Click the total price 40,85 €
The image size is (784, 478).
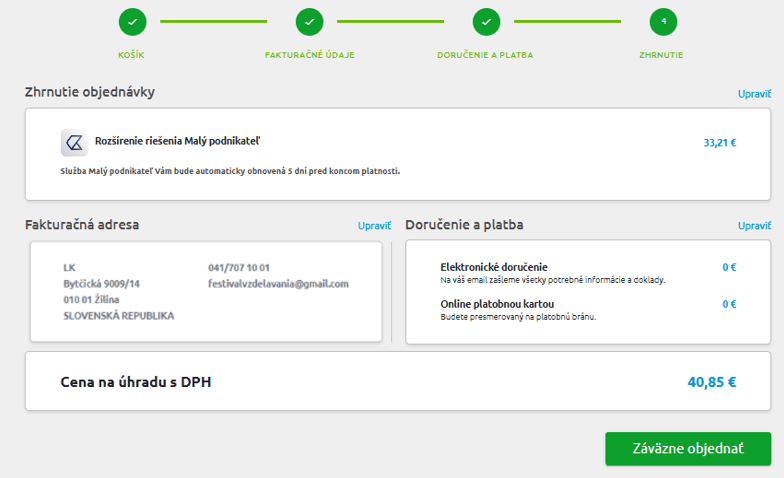click(x=712, y=381)
